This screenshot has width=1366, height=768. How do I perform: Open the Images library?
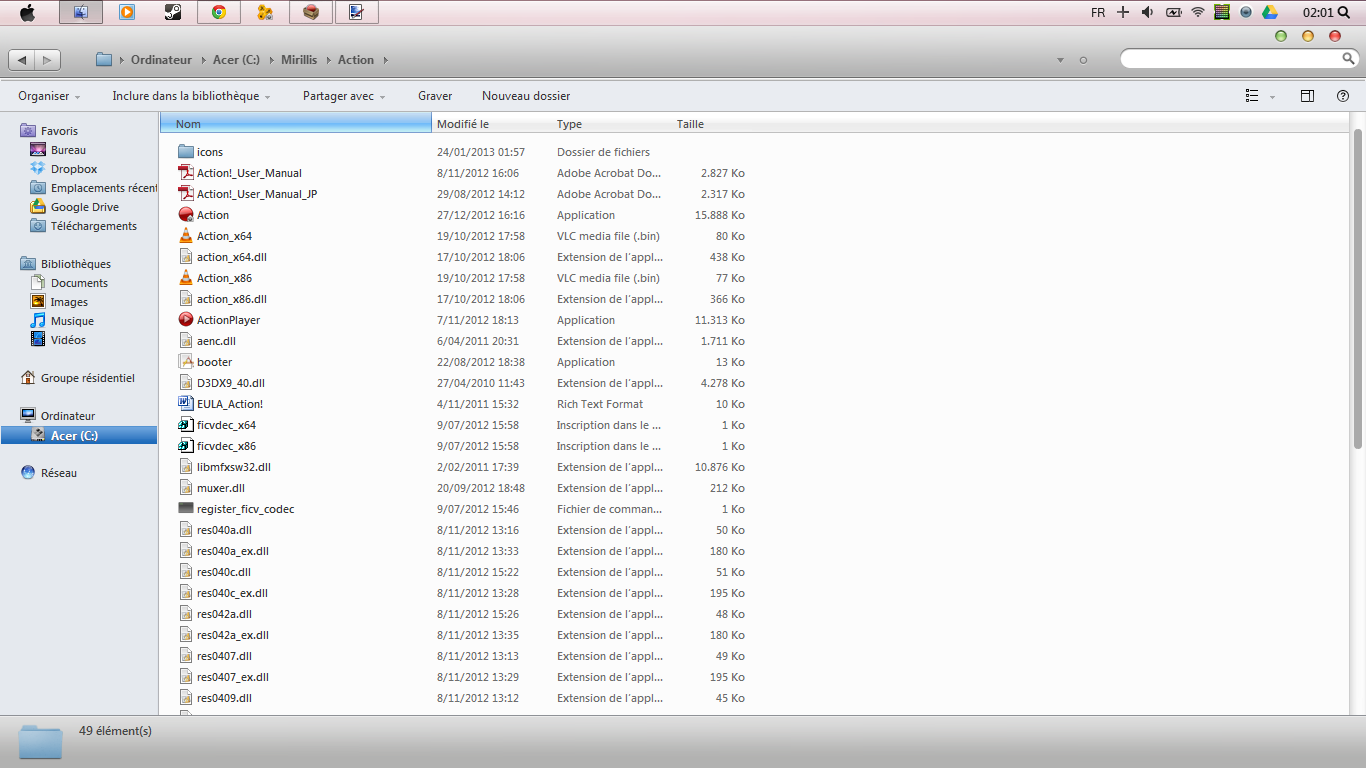69,302
